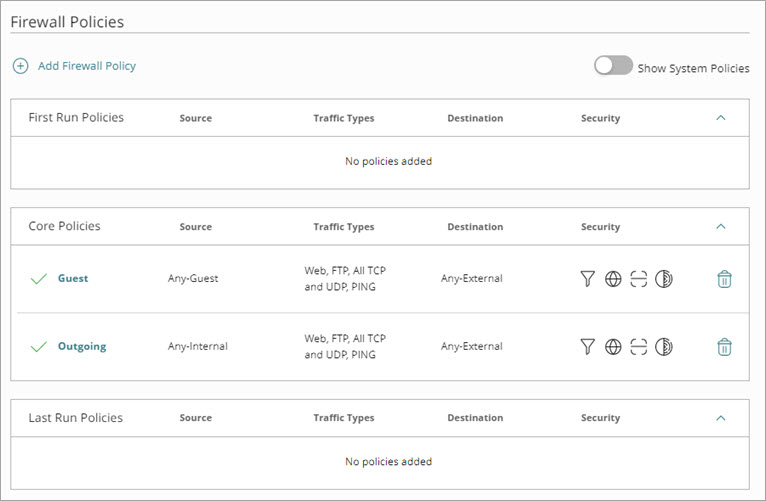The image size is (766, 501).
Task: Click the globe icon in Guest row
Action: coord(613,279)
